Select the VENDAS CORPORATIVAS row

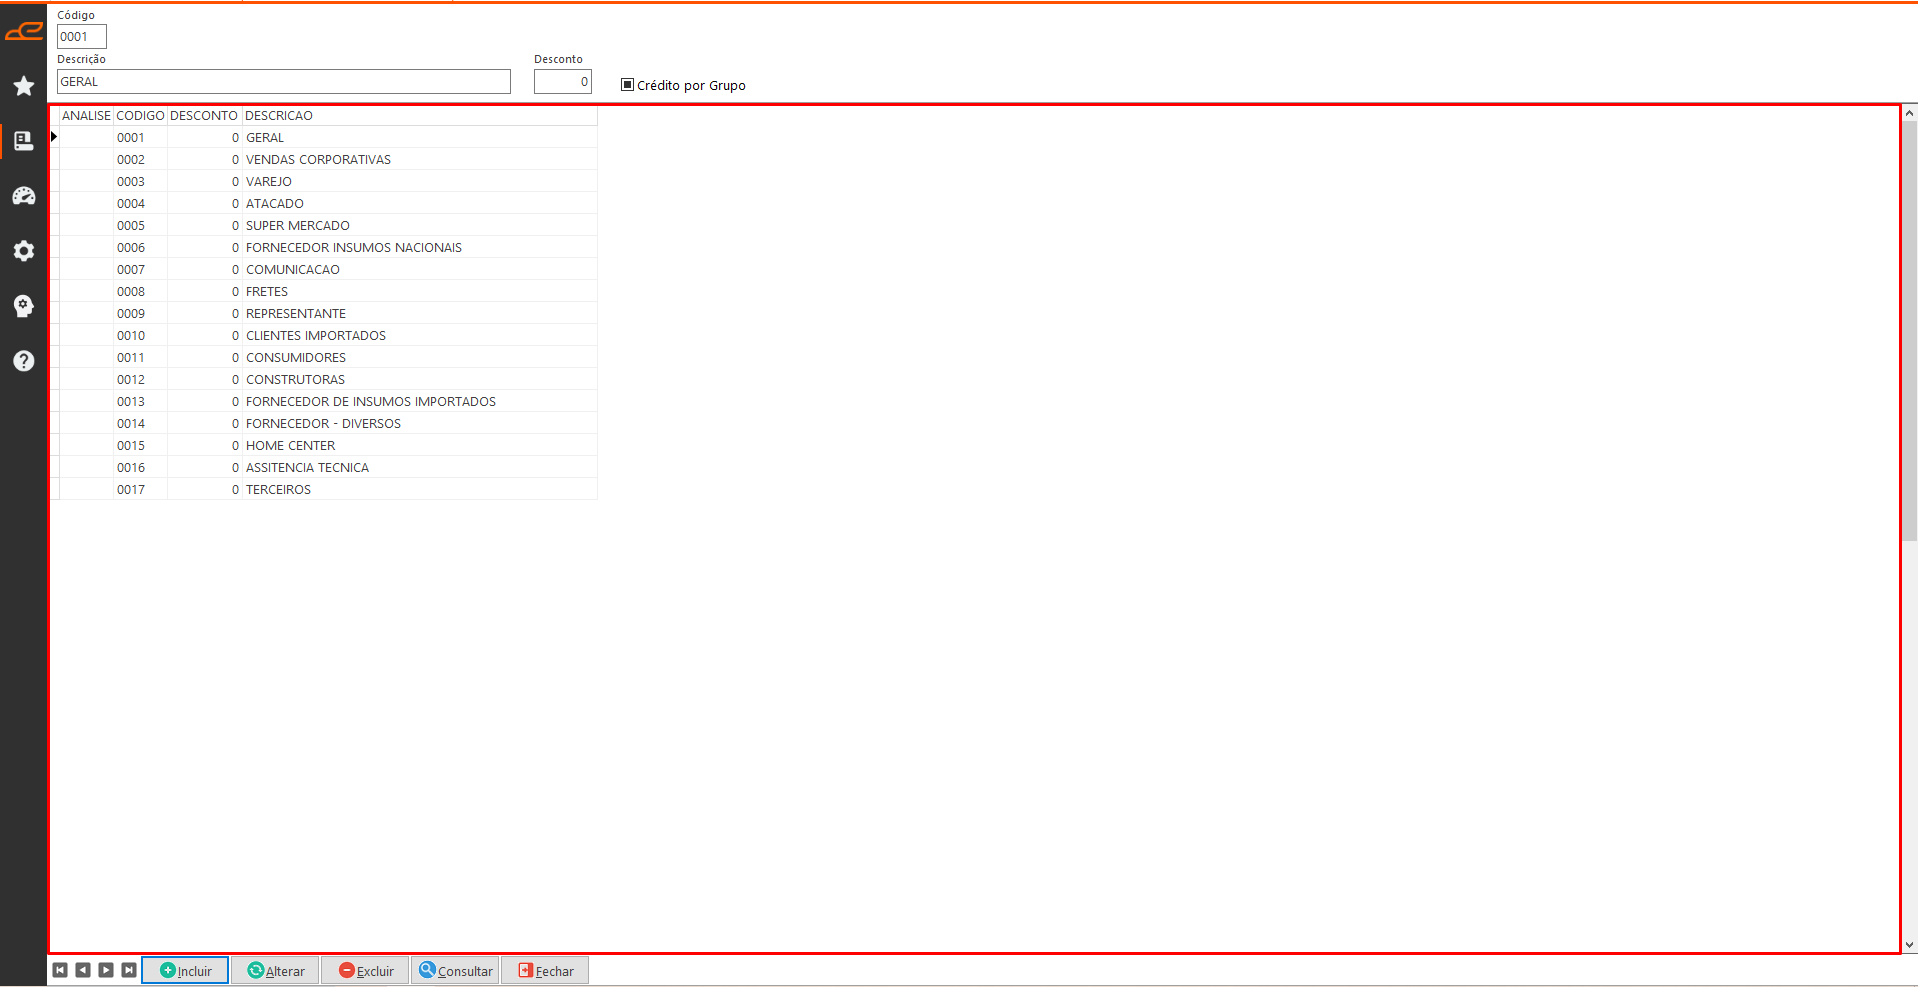pyautogui.click(x=318, y=160)
